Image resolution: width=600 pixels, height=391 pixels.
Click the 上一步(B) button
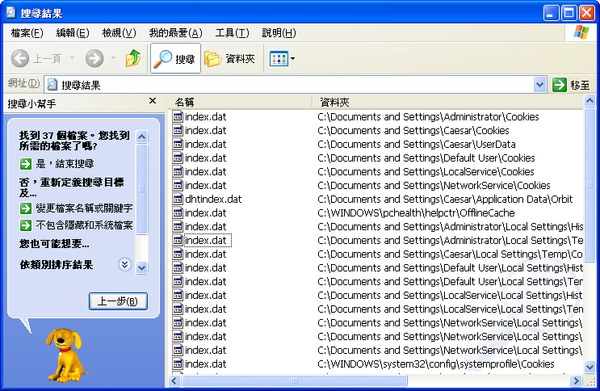[x=118, y=301]
